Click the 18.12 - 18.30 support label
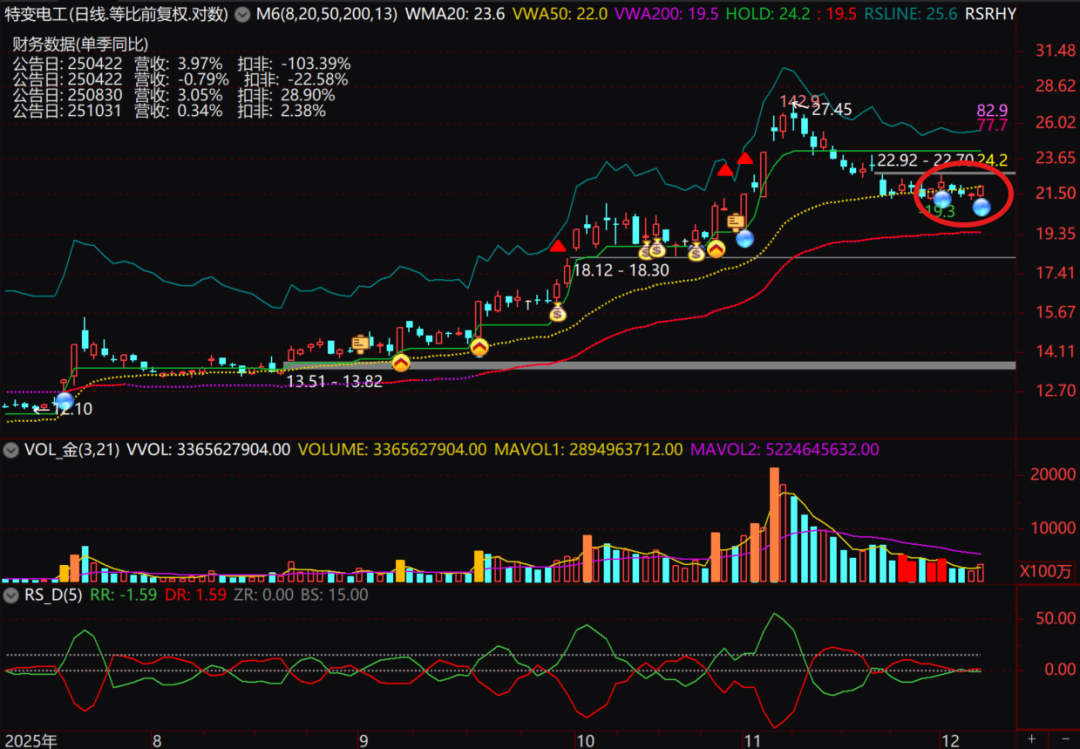The image size is (1080, 749). coord(621,270)
